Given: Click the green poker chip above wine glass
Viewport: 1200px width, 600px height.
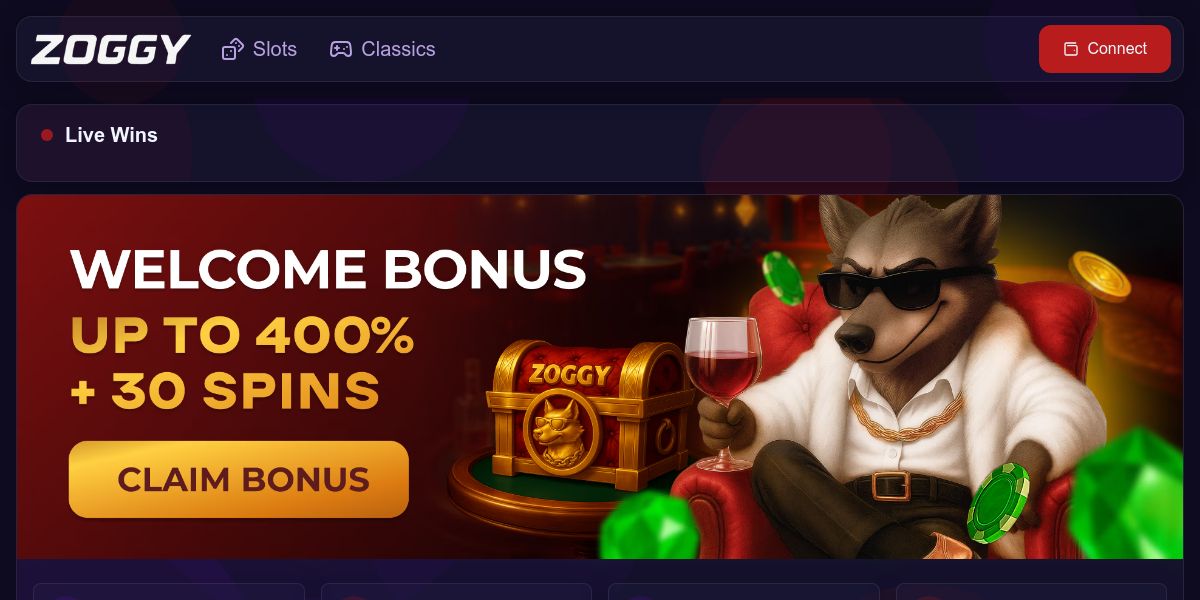Looking at the screenshot, I should pyautogui.click(x=783, y=278).
